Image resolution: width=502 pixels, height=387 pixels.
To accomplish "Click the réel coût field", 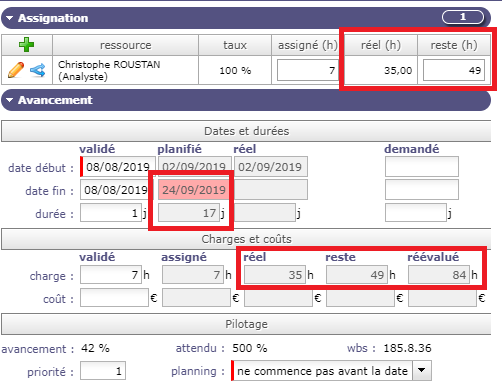I will point(278,298).
